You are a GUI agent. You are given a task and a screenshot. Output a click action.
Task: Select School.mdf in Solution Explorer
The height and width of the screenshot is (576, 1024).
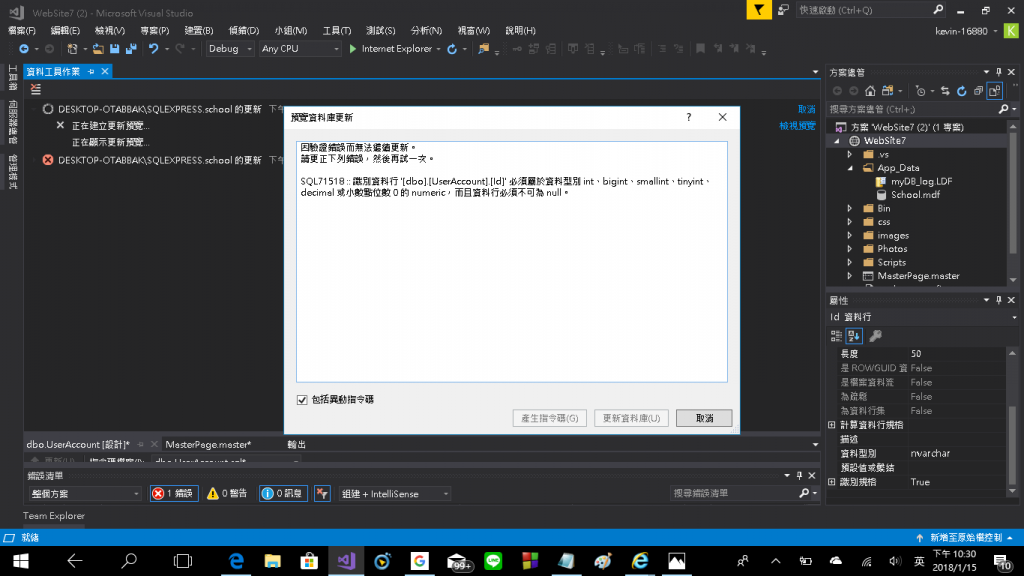pyautogui.click(x=915, y=195)
